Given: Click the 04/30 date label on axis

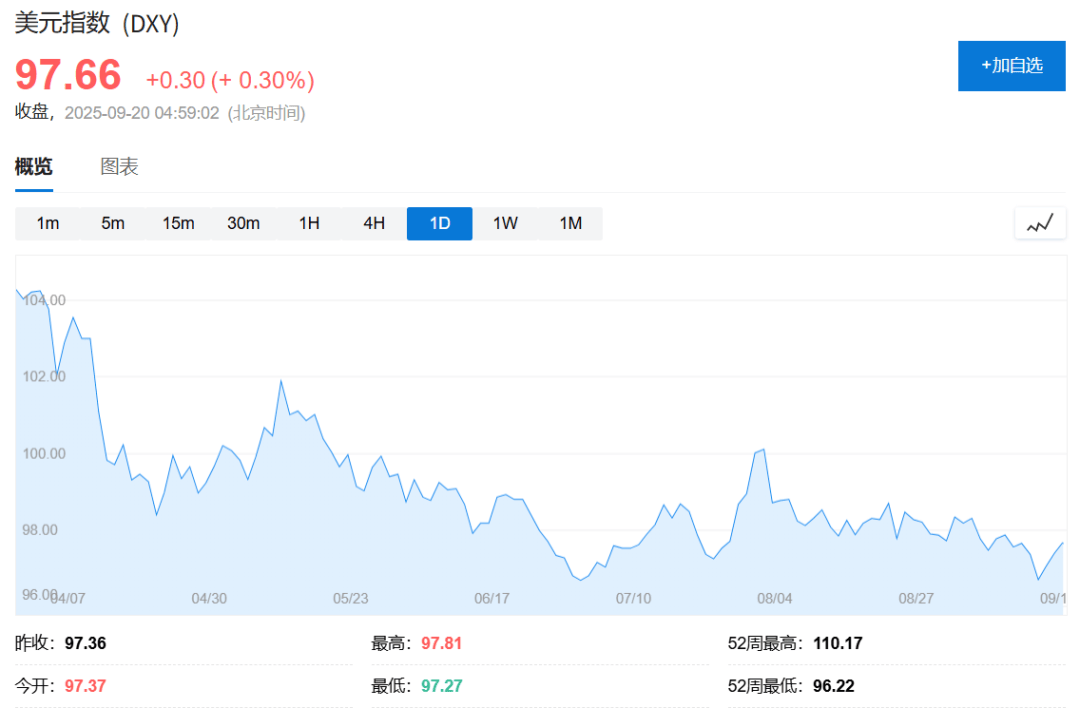Looking at the screenshot, I should [x=209, y=598].
